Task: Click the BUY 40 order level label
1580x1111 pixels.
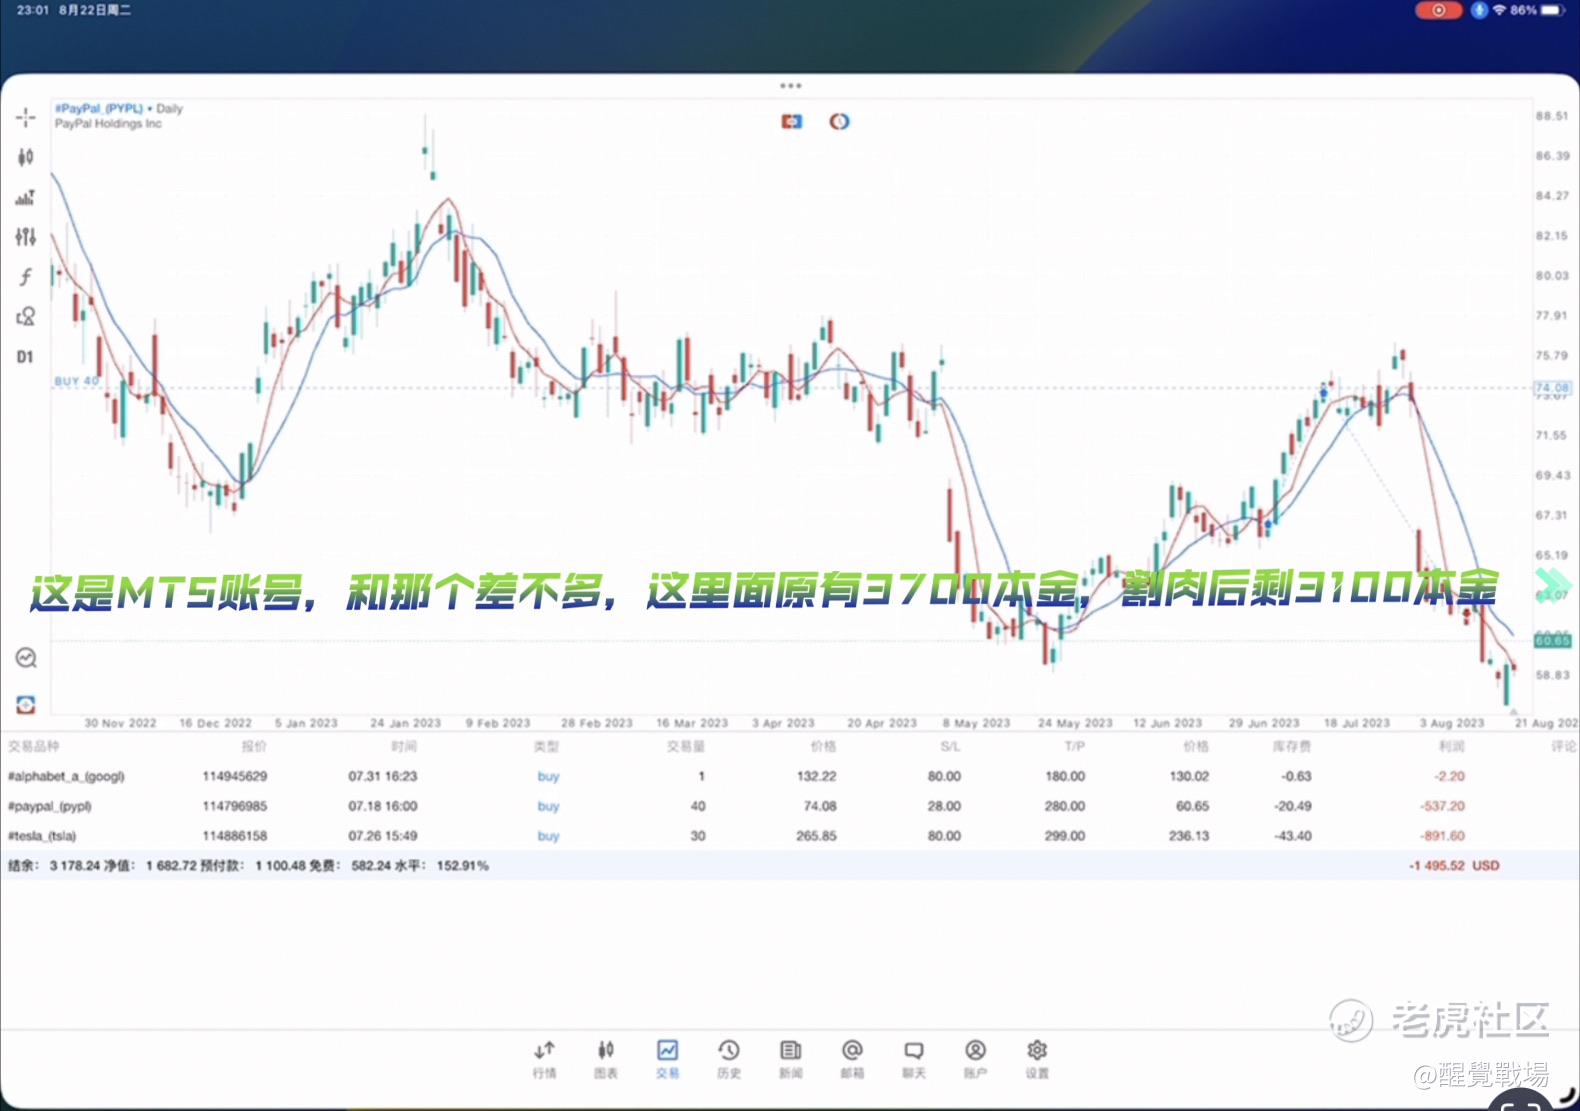Action: 77,381
